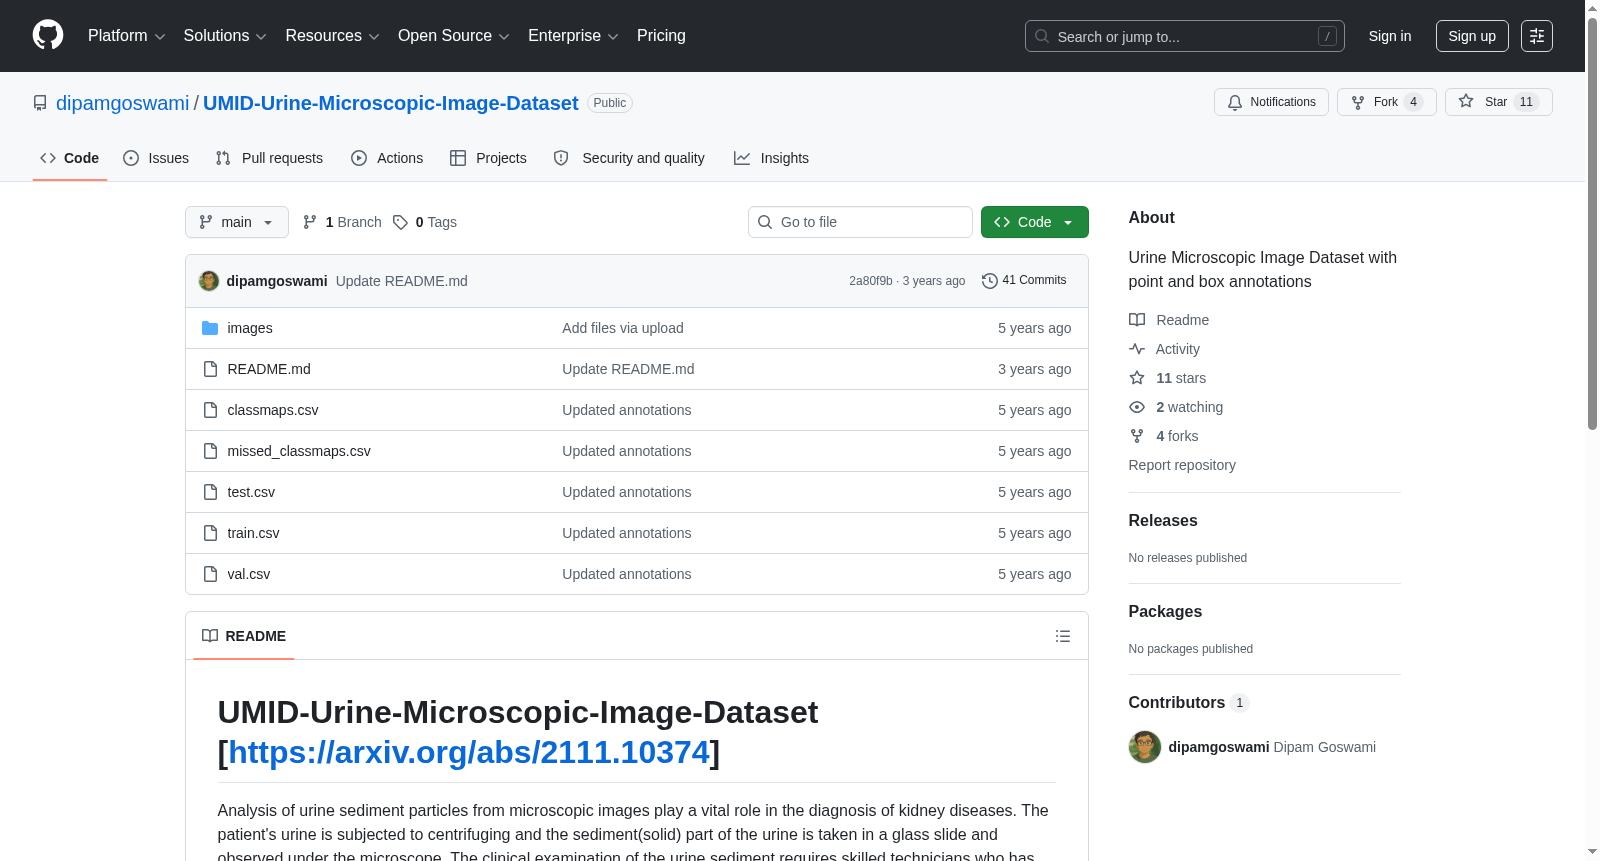Image resolution: width=1600 pixels, height=861 pixels.
Task: Open the Pricing page
Action: [x=661, y=36]
